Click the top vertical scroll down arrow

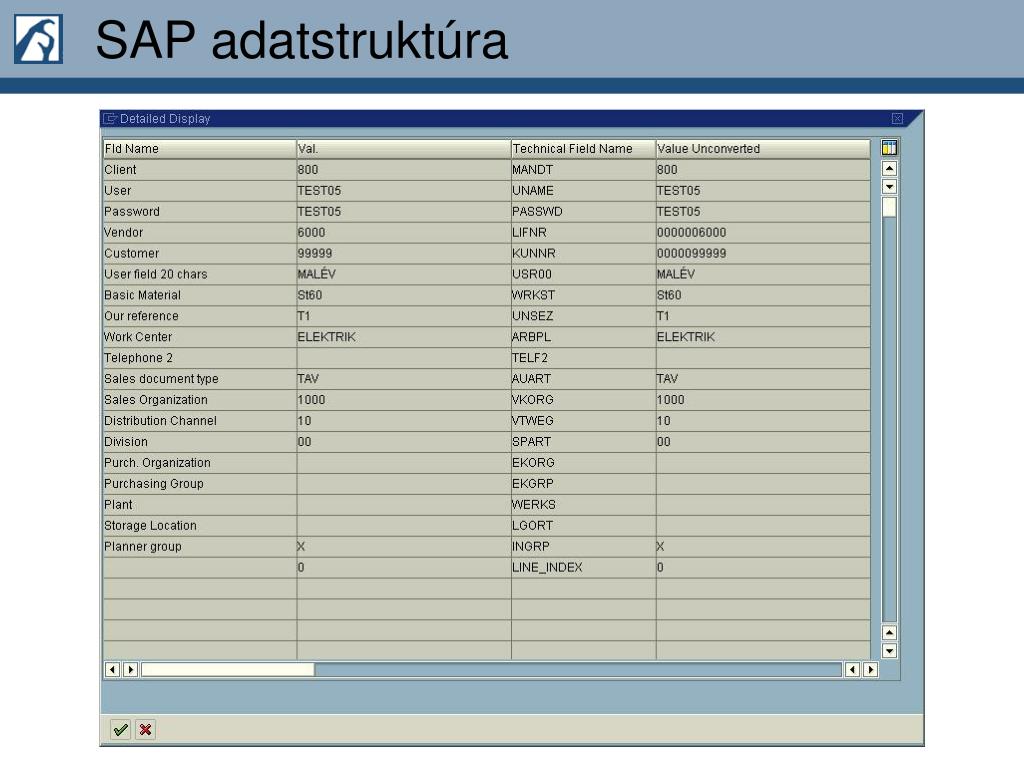point(889,187)
